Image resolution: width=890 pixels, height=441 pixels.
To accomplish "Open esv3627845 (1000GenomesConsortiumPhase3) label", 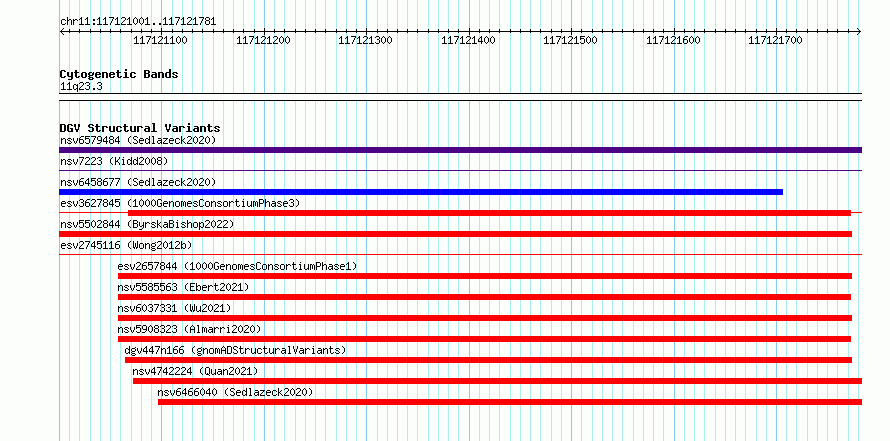I will [x=179, y=203].
